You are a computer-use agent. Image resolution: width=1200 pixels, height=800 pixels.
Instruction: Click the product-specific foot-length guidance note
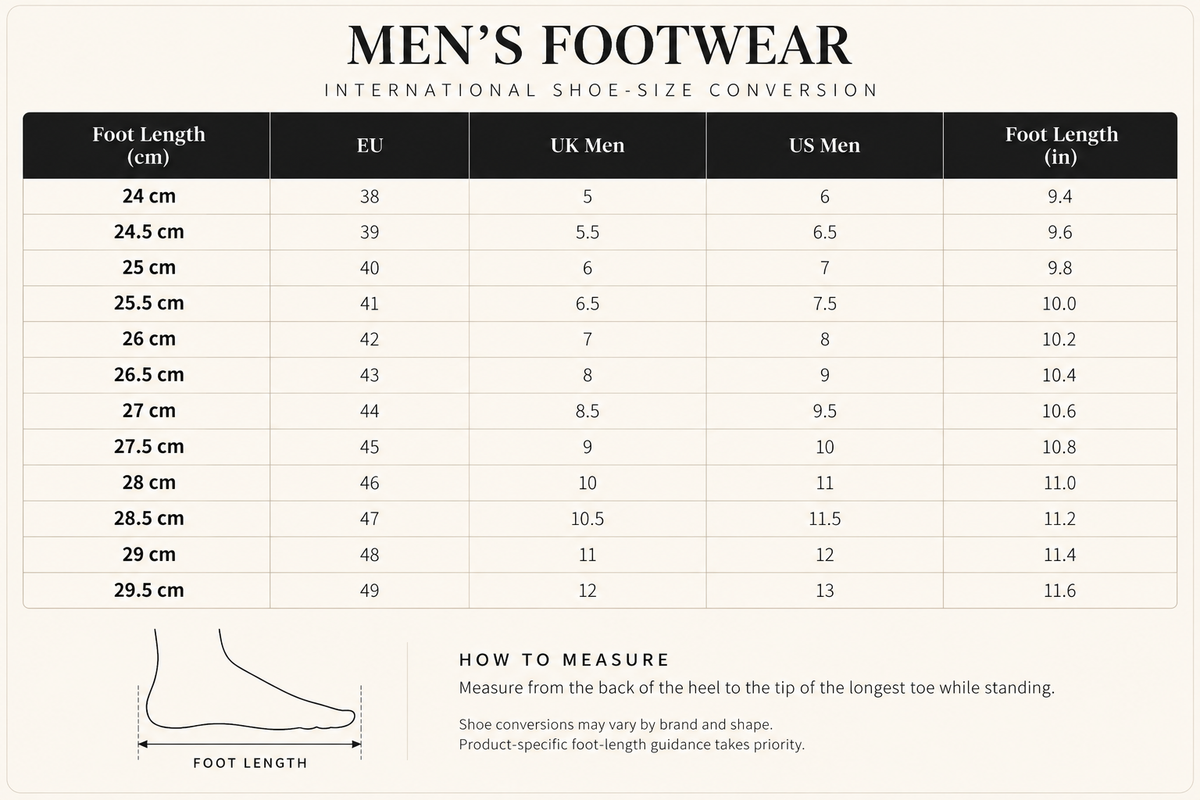[632, 745]
